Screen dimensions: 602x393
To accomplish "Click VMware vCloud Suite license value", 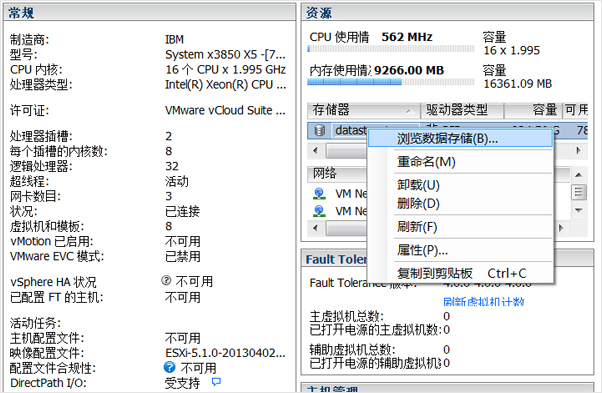I will [225, 110].
